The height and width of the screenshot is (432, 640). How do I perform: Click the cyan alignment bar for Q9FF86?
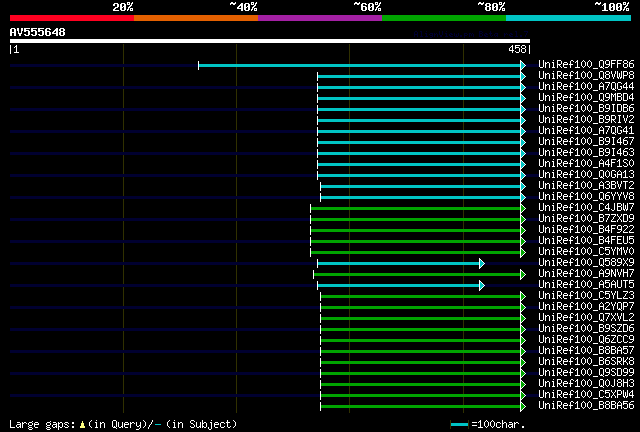[x=360, y=65]
